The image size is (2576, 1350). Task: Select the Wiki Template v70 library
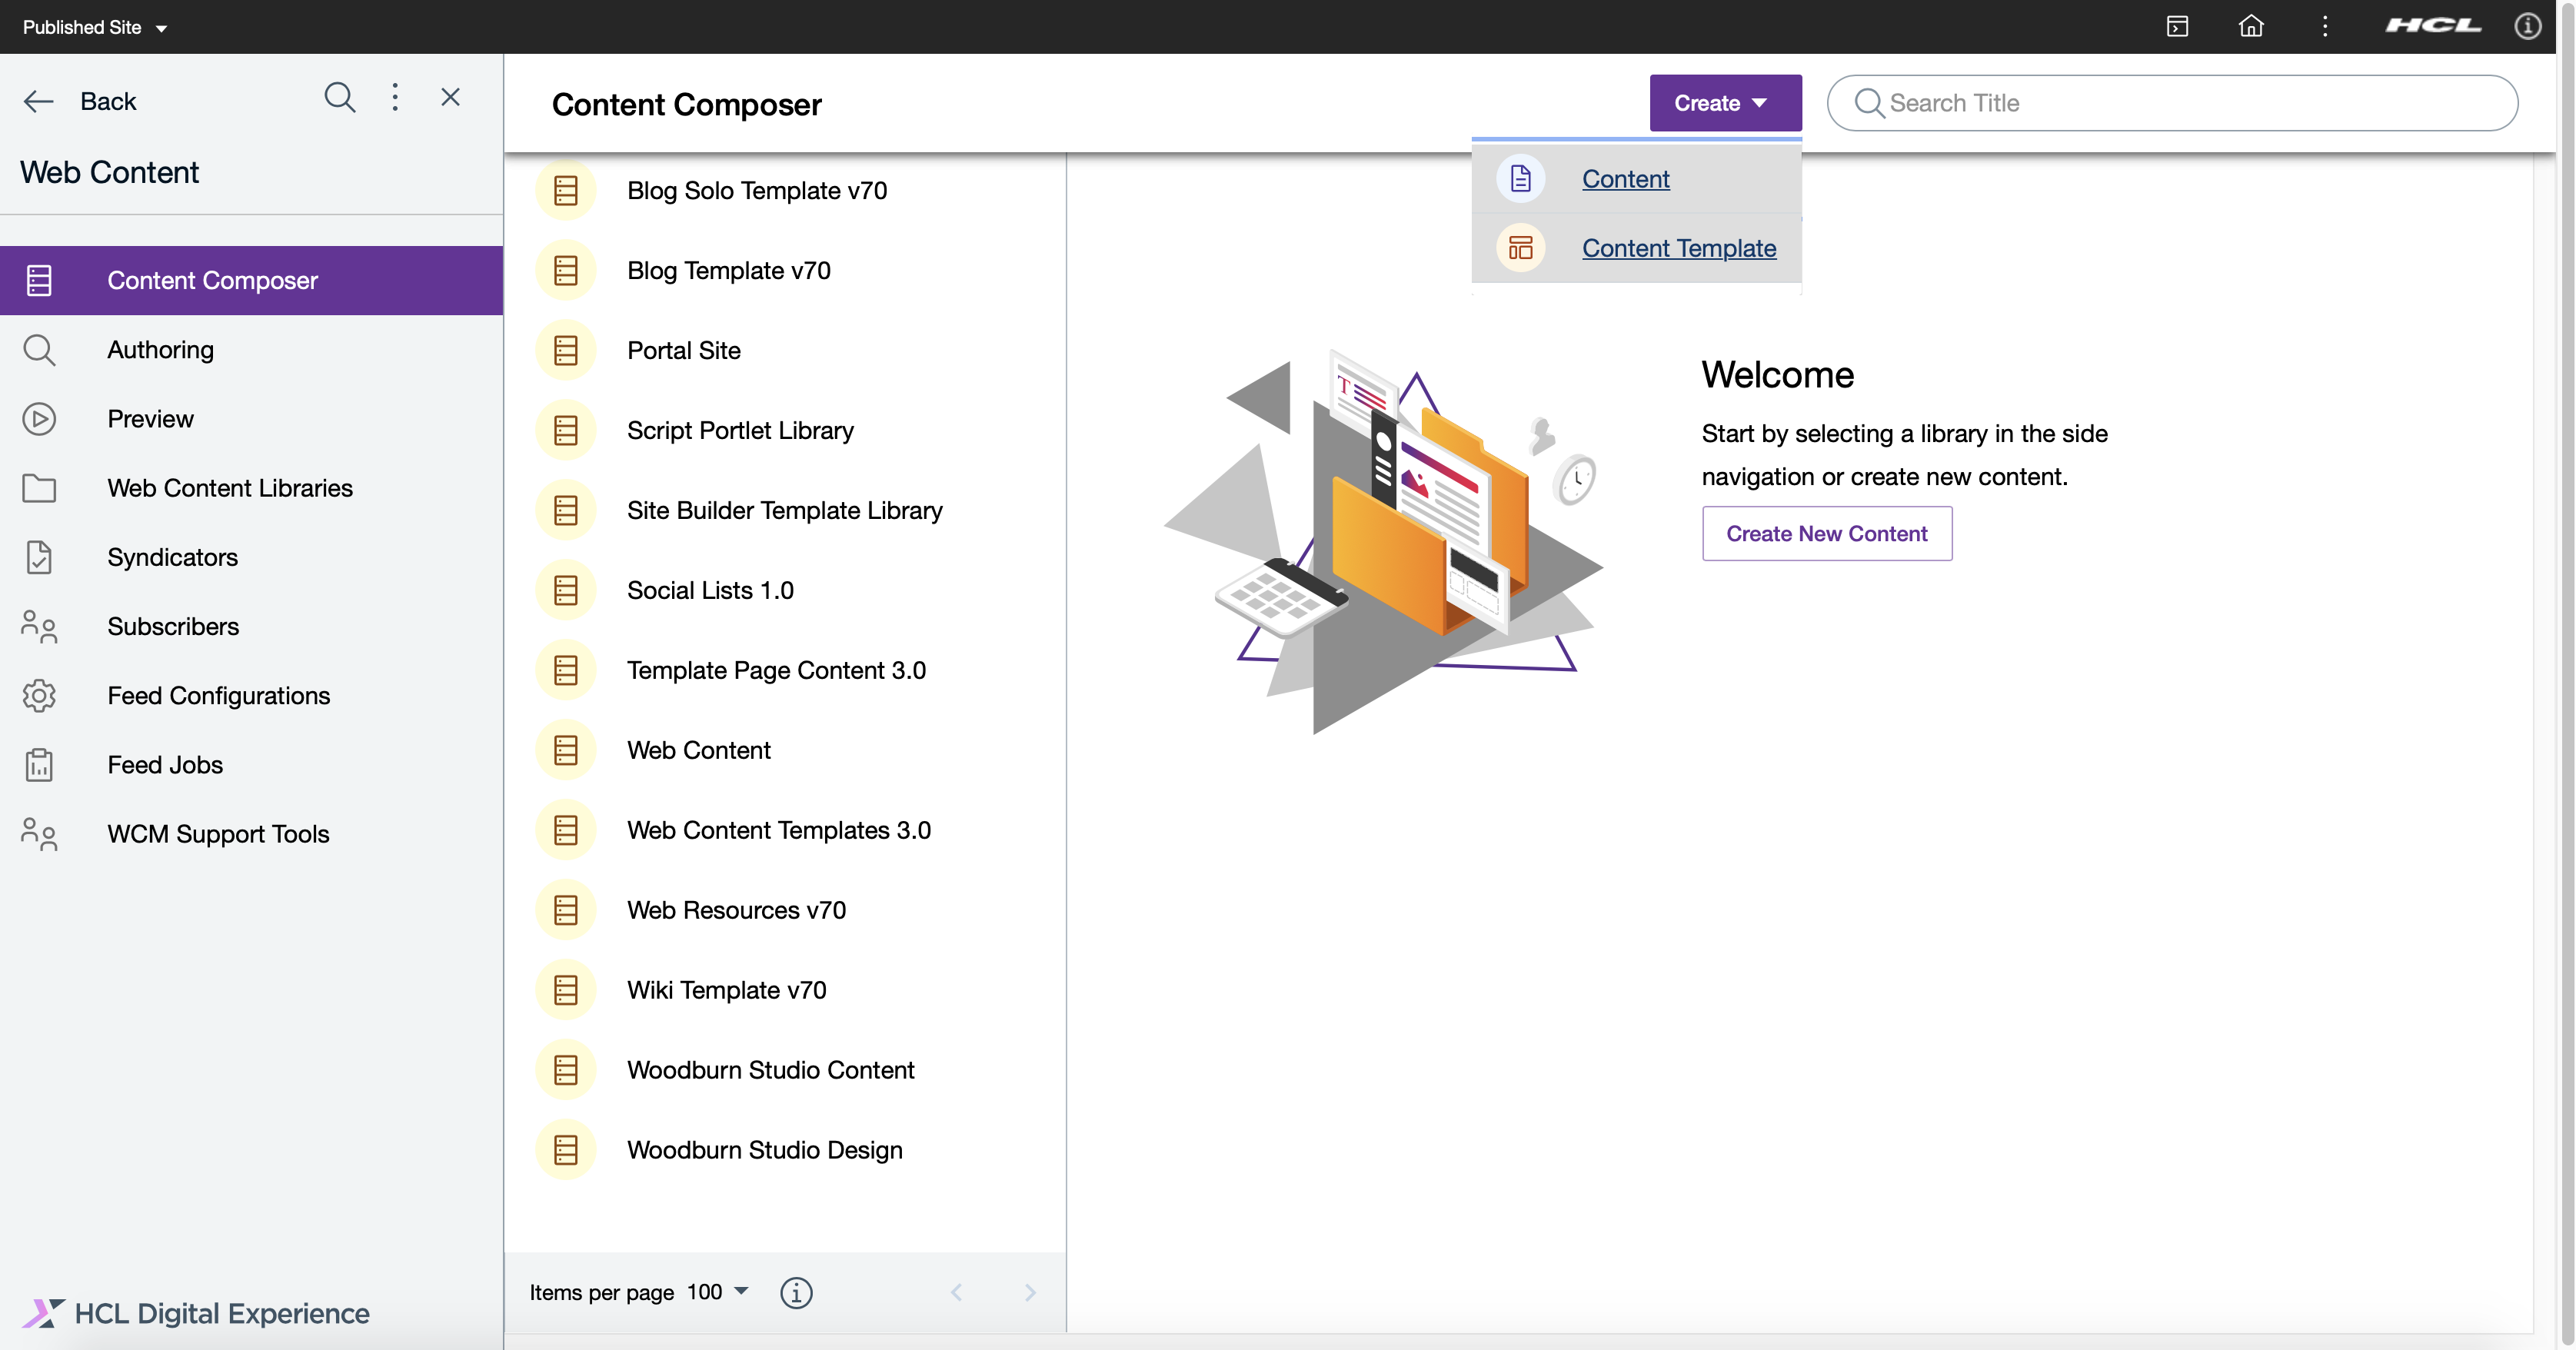(x=784, y=990)
